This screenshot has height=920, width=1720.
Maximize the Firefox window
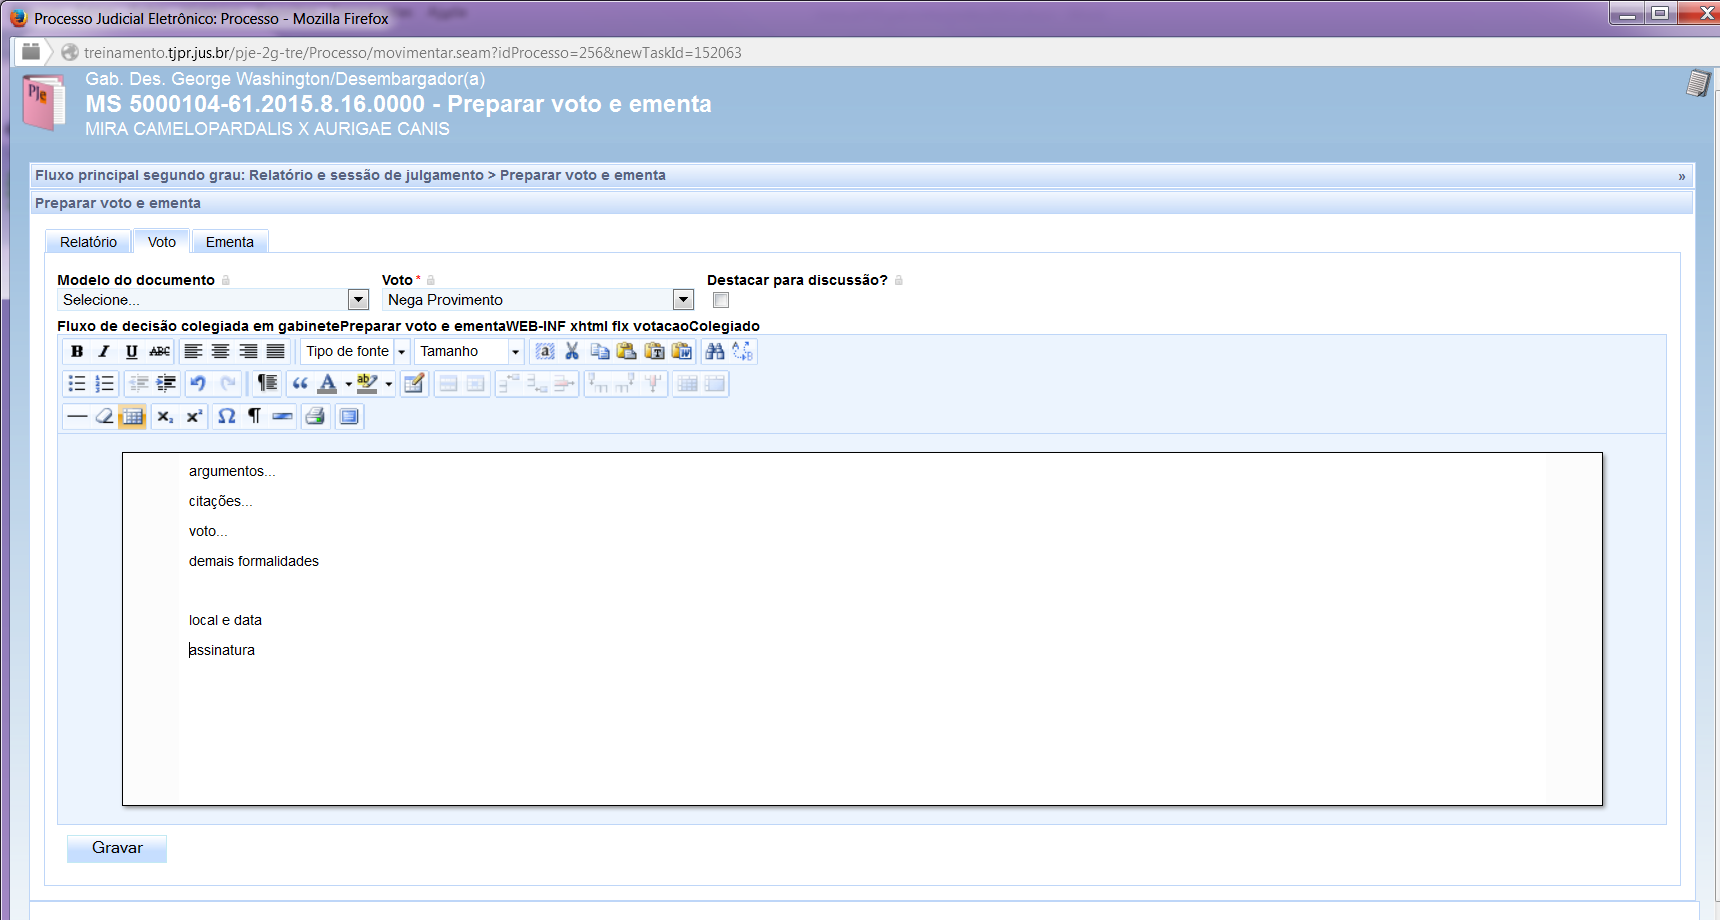point(1661,13)
